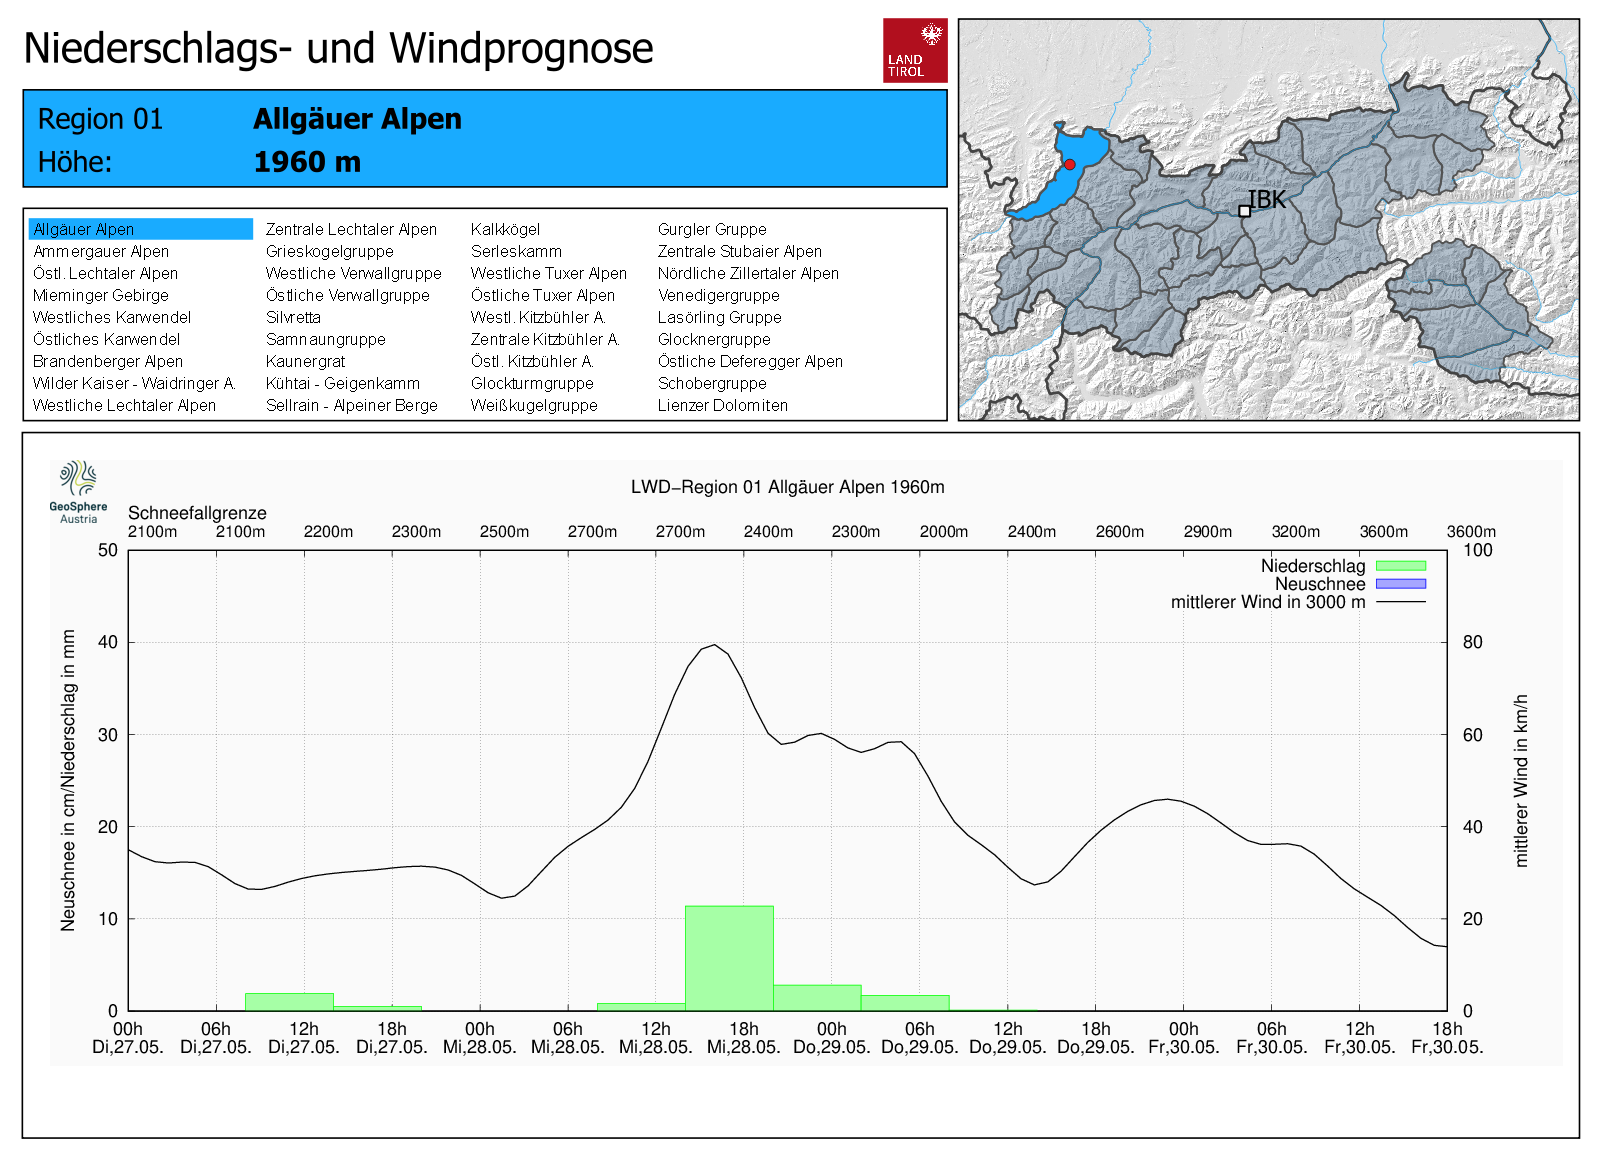Open Kühtai - Geigenkamm region
The height and width of the screenshot is (1153, 1600).
343,383
